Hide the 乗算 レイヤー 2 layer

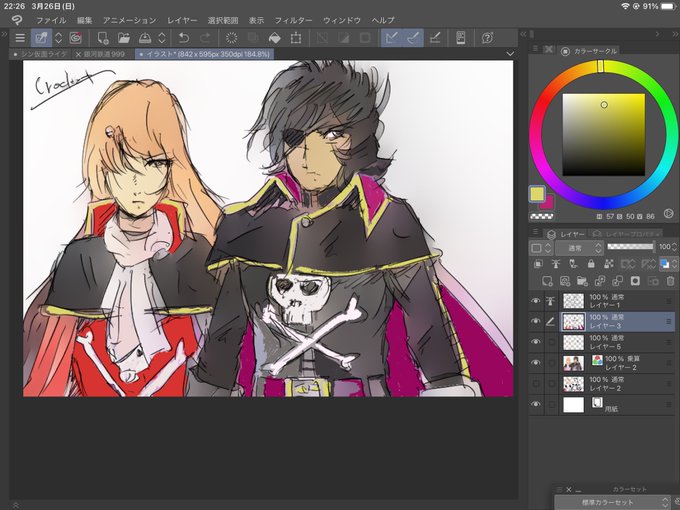[x=536, y=363]
